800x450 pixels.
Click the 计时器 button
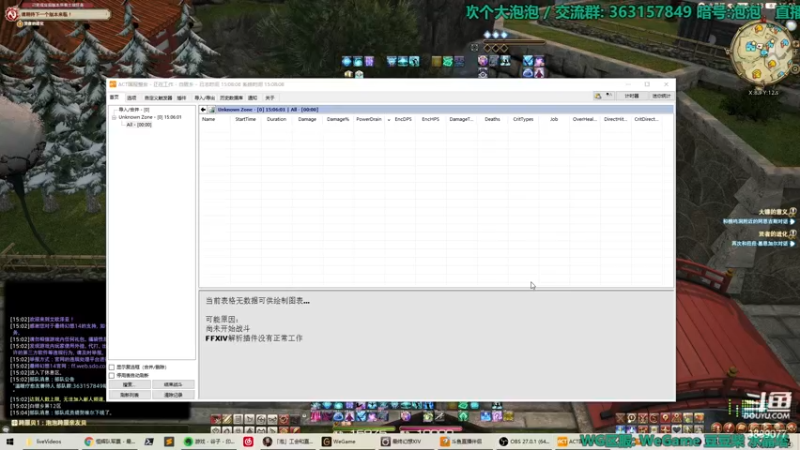click(632, 96)
